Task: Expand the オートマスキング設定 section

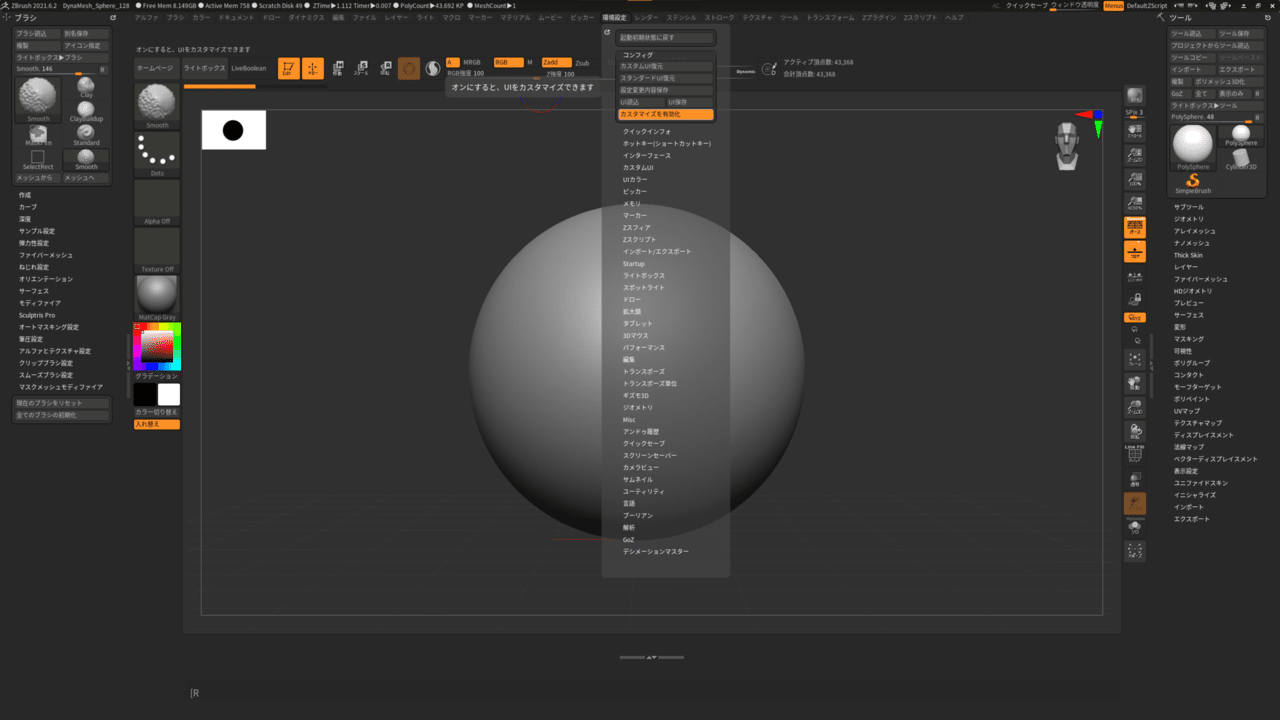Action: (x=48, y=327)
